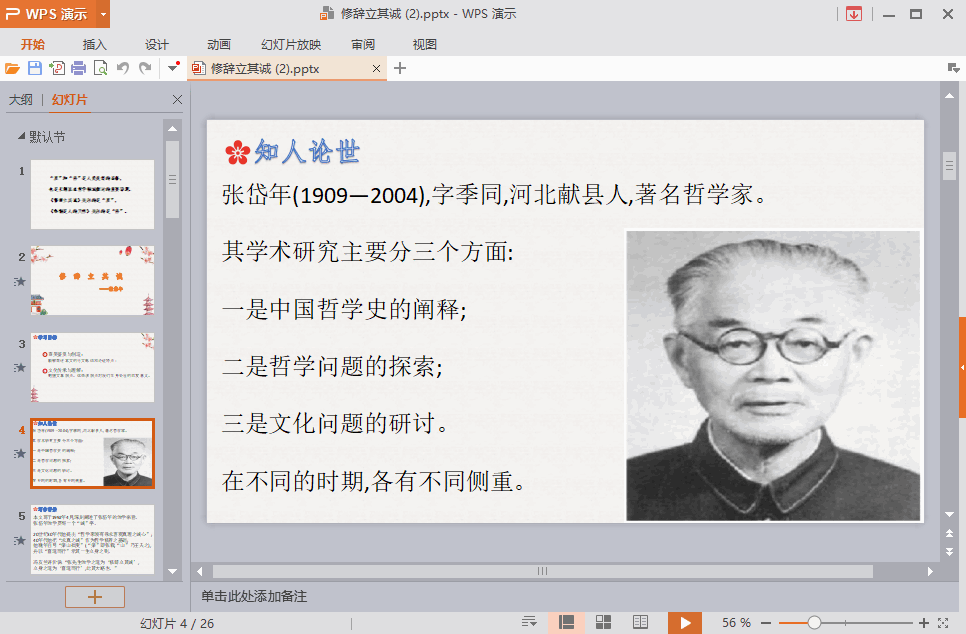The width and height of the screenshot is (966, 634).
Task: Start slideshow with the orange play button
Action: [684, 622]
